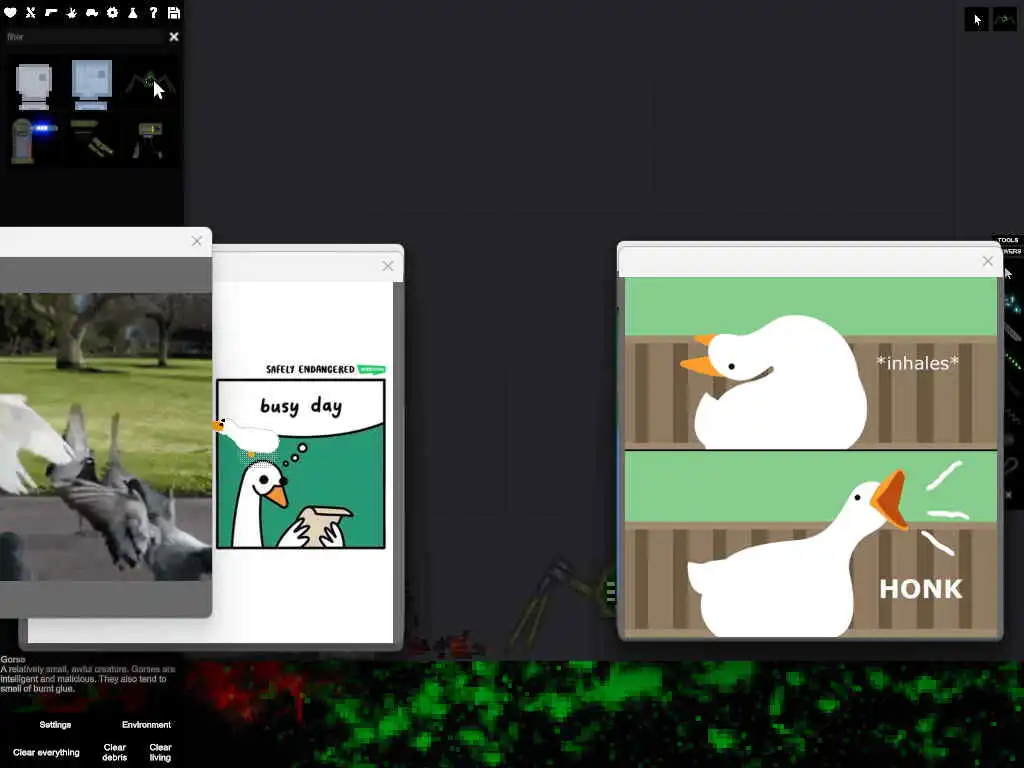Click the pigeon photo image
Screen dimensions: 1024x768
[x=106, y=436]
